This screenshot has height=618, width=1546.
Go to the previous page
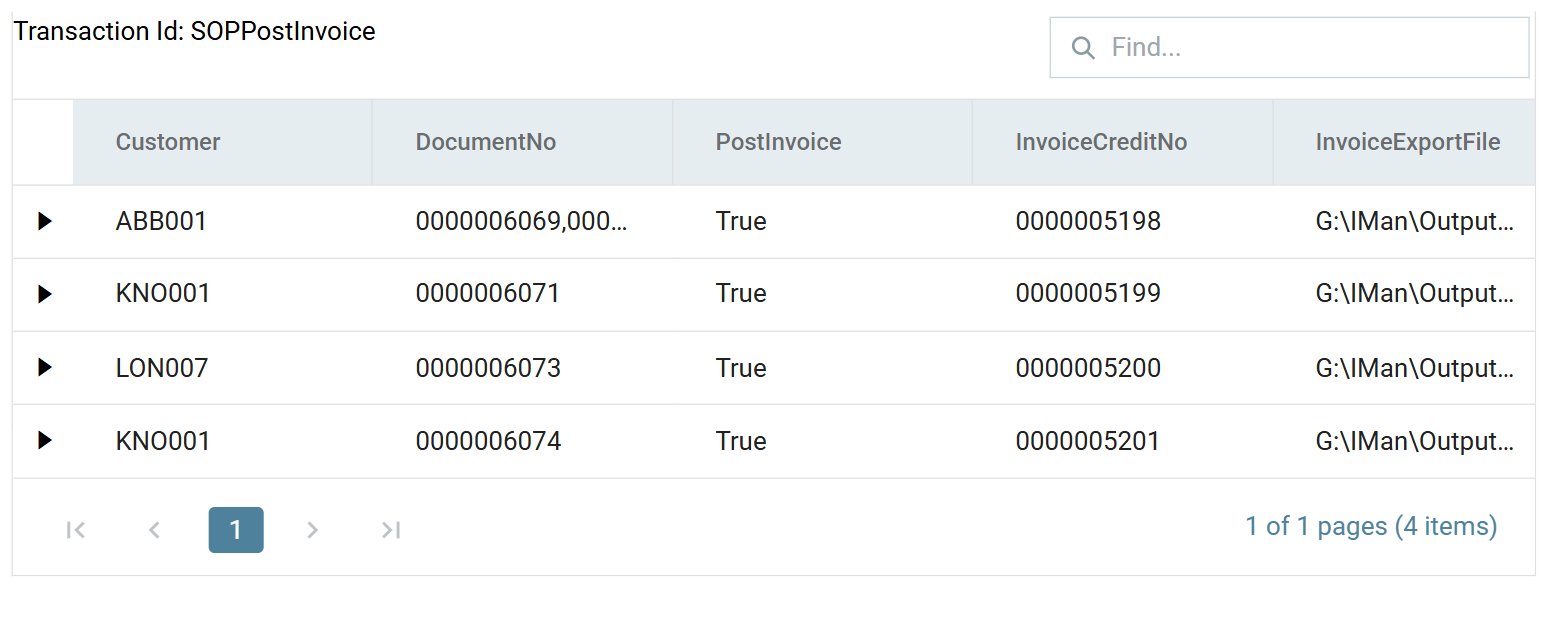point(154,530)
